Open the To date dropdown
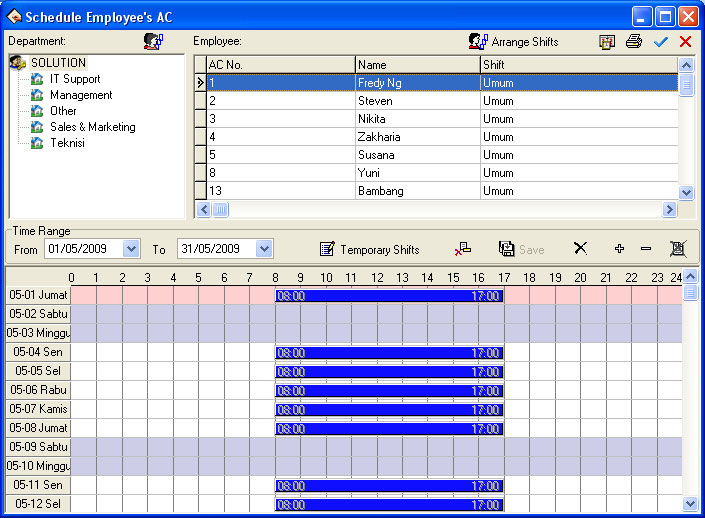Screen dimensions: 705x518 [264, 249]
